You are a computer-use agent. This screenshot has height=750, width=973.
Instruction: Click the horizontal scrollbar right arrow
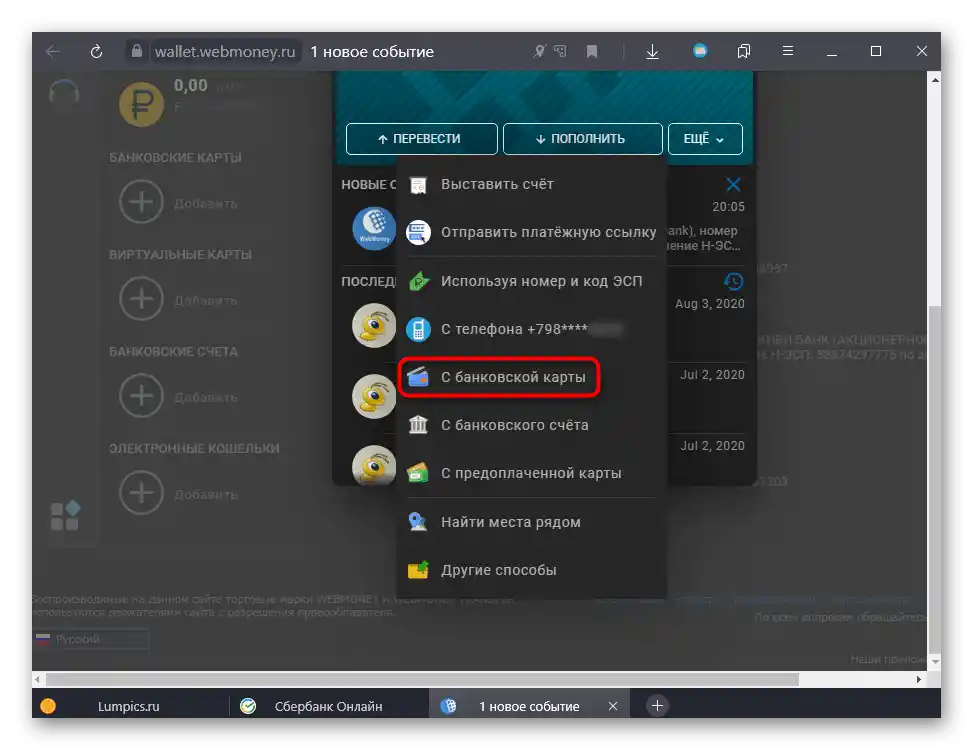tap(918, 679)
